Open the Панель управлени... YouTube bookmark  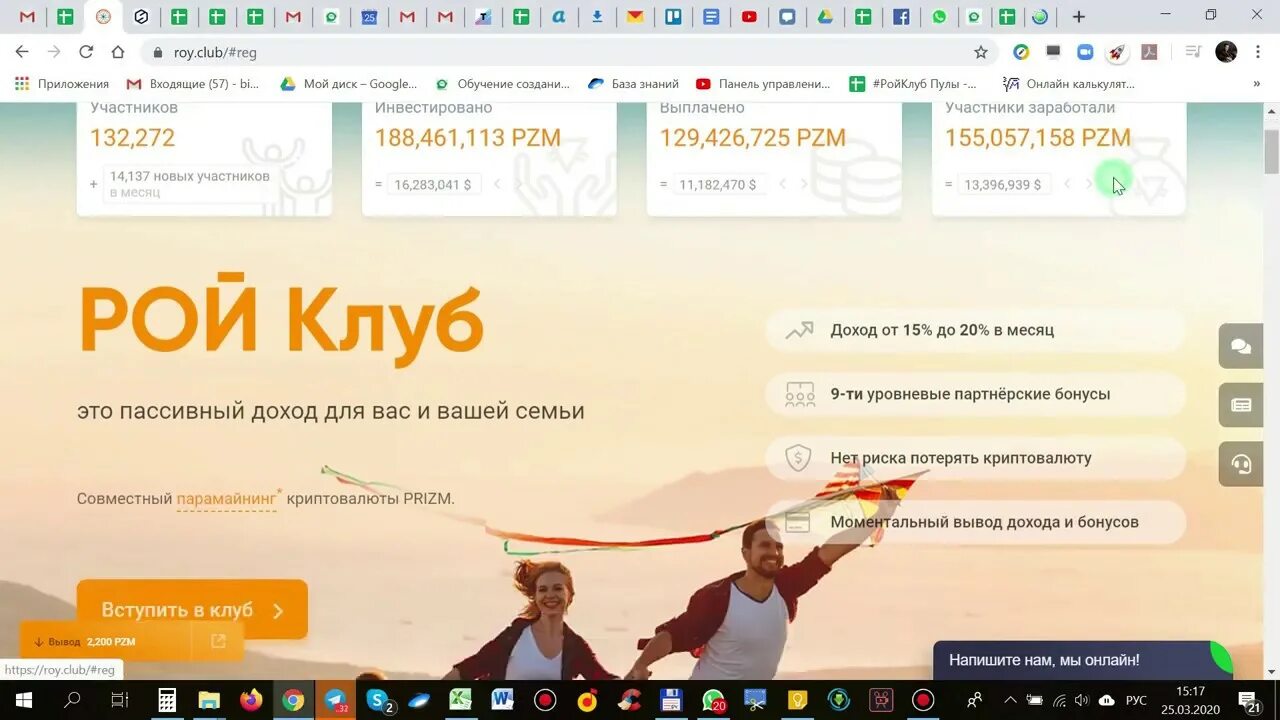[x=763, y=84]
